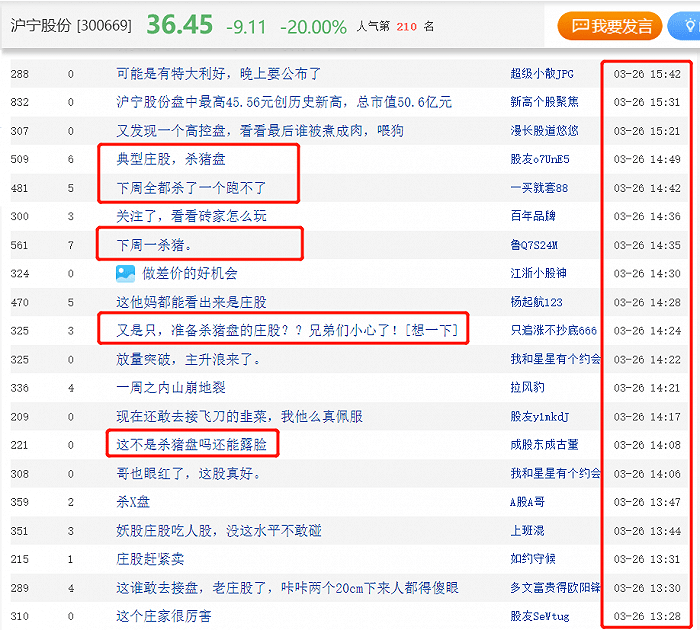View profile of author 超级小散JPG
Viewport: 700px width, 630px height.
pos(542,73)
